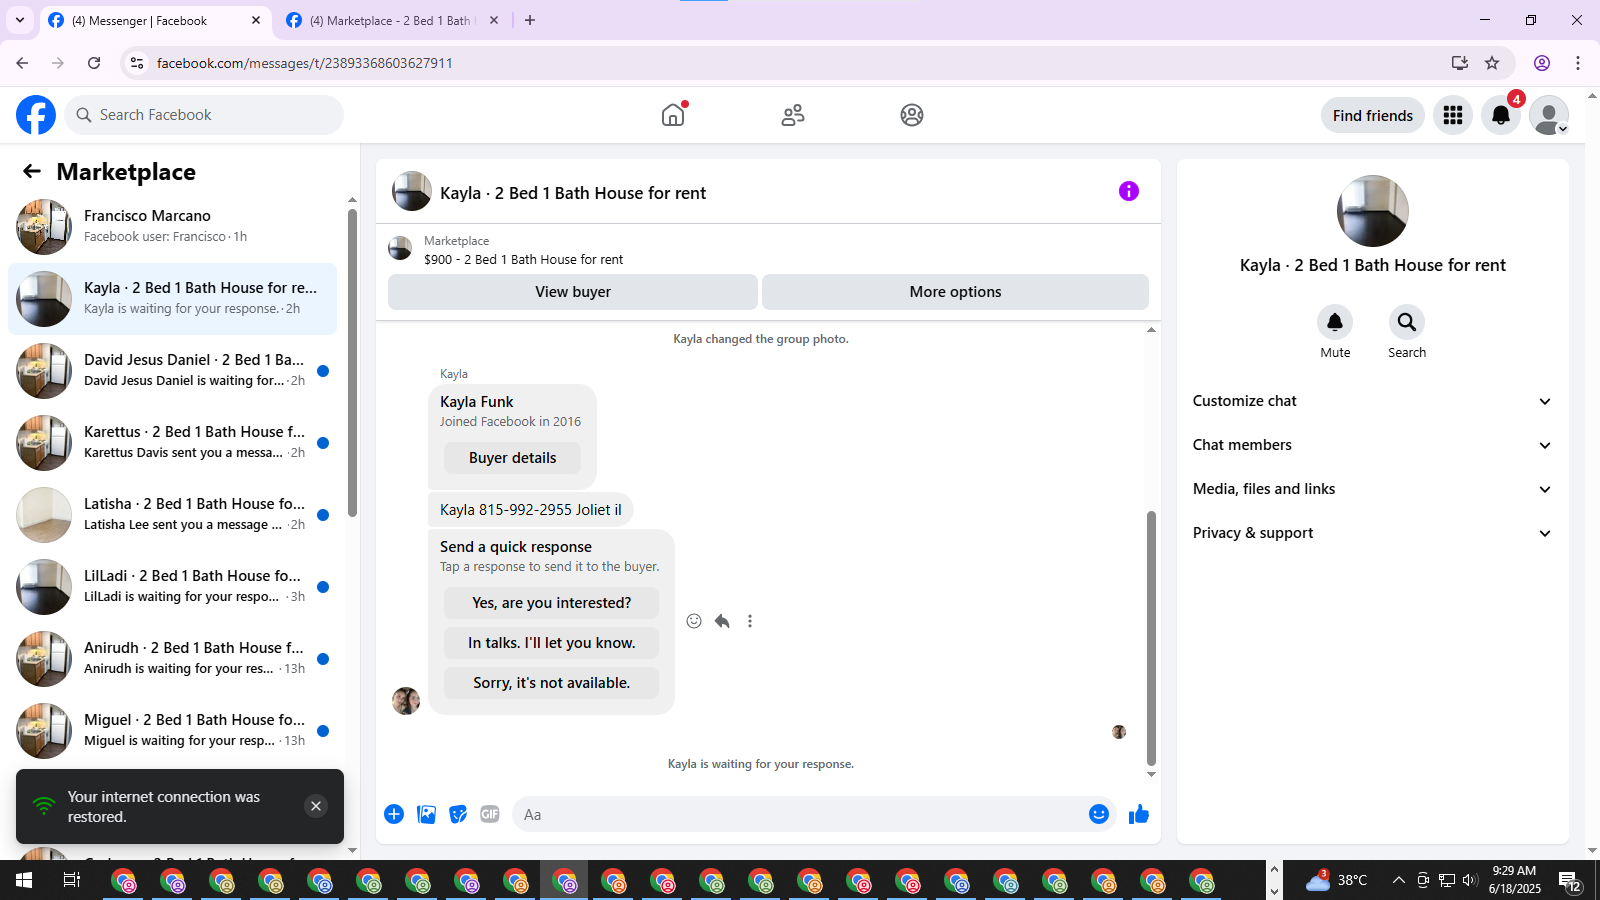Open Karettus conversation
This screenshot has width=1600, height=900.
tap(172, 443)
